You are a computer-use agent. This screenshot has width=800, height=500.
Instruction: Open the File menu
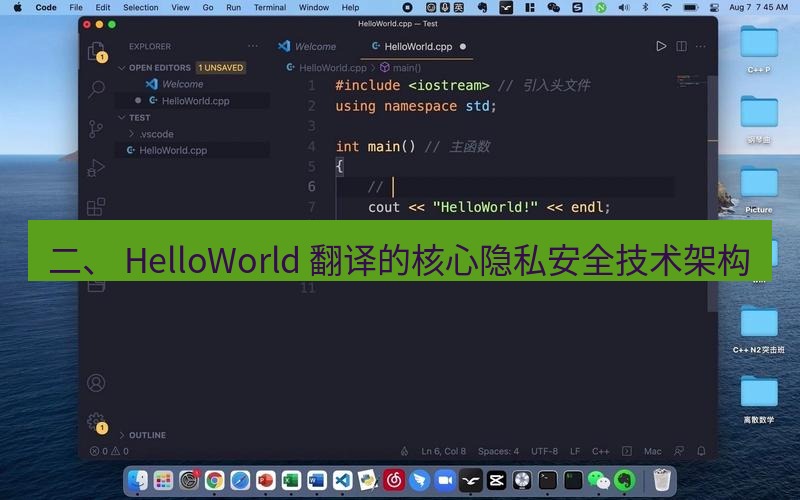76,8
